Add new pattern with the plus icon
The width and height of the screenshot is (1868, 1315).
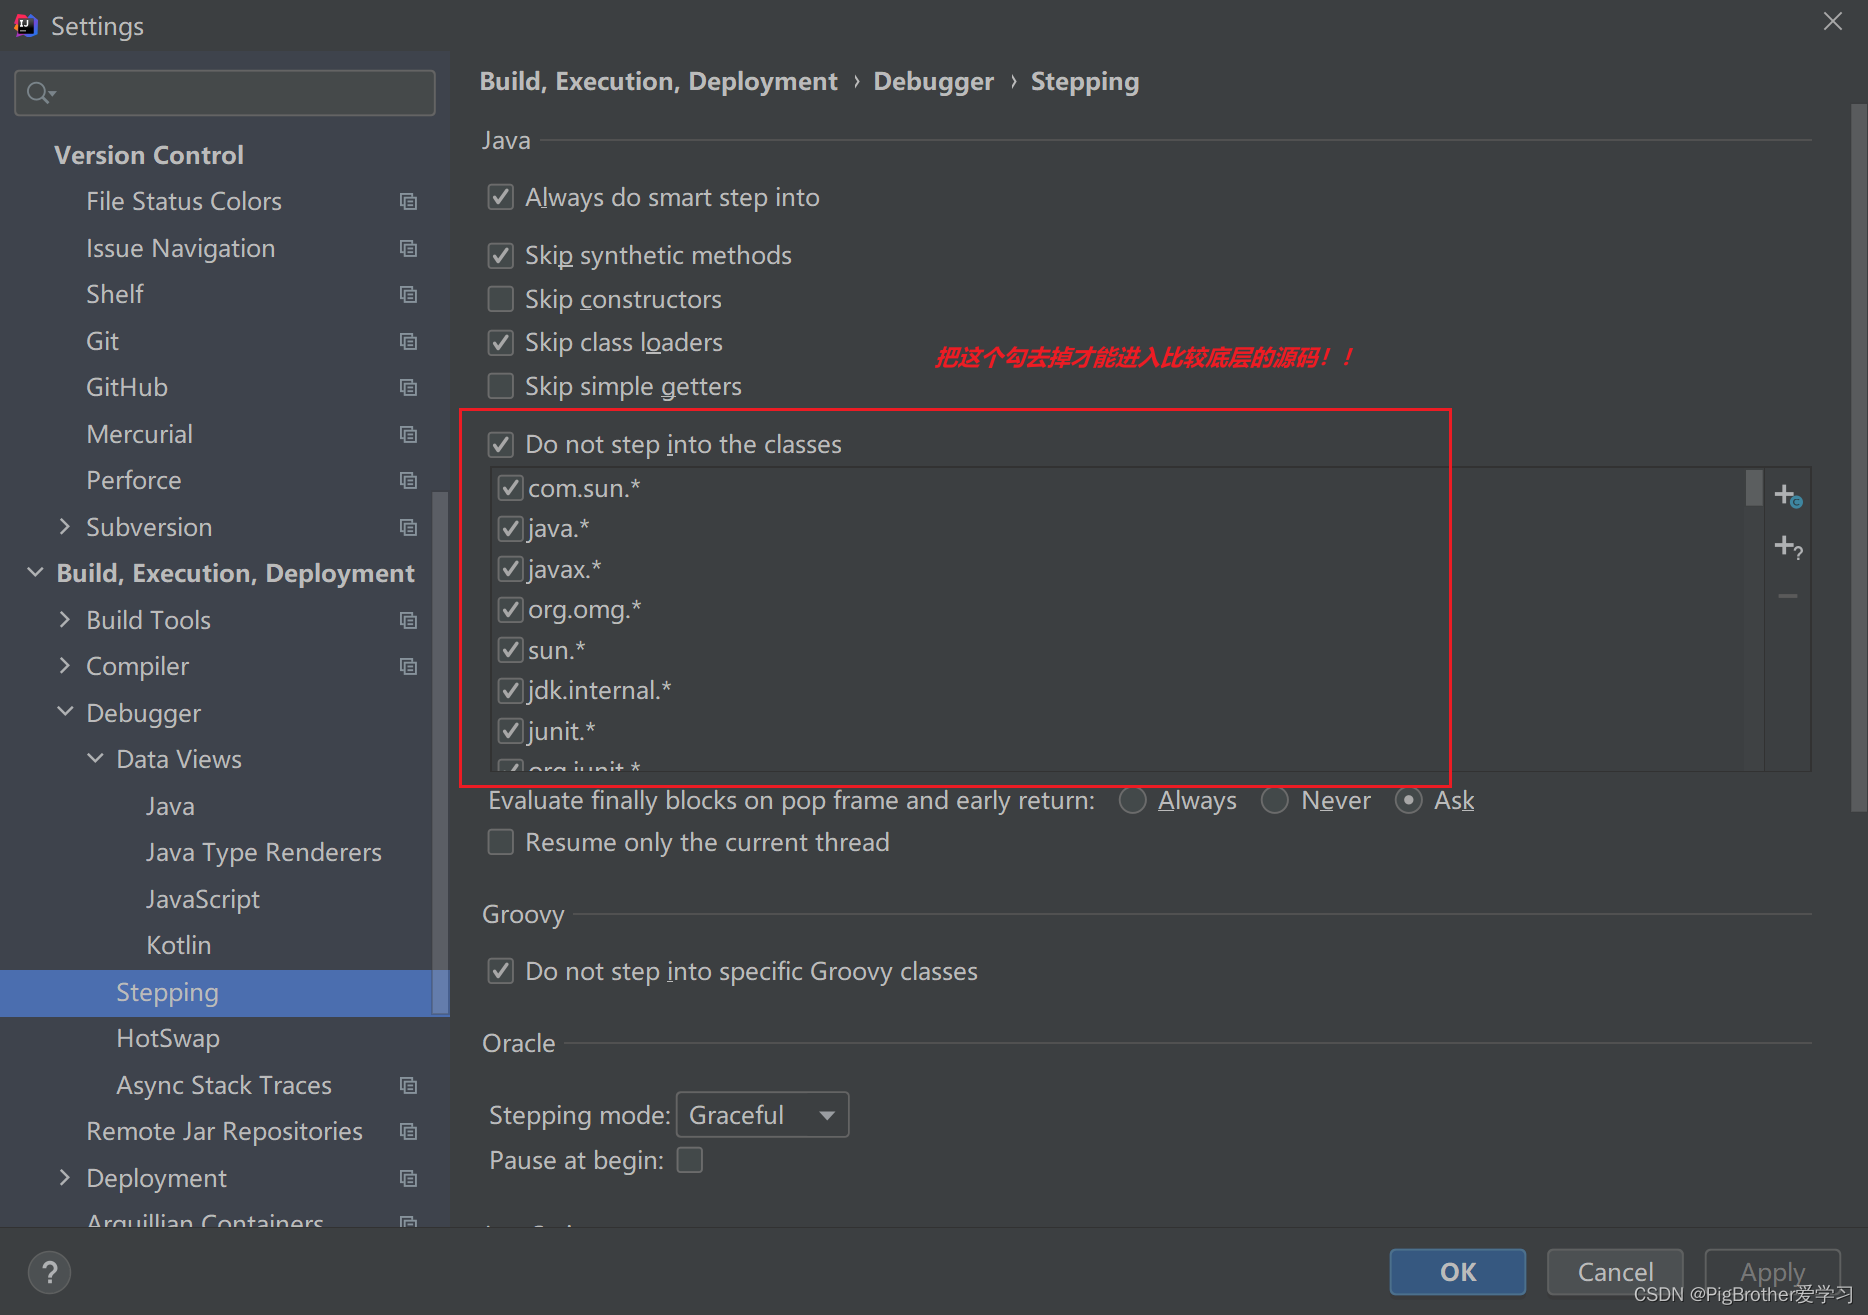click(1787, 493)
